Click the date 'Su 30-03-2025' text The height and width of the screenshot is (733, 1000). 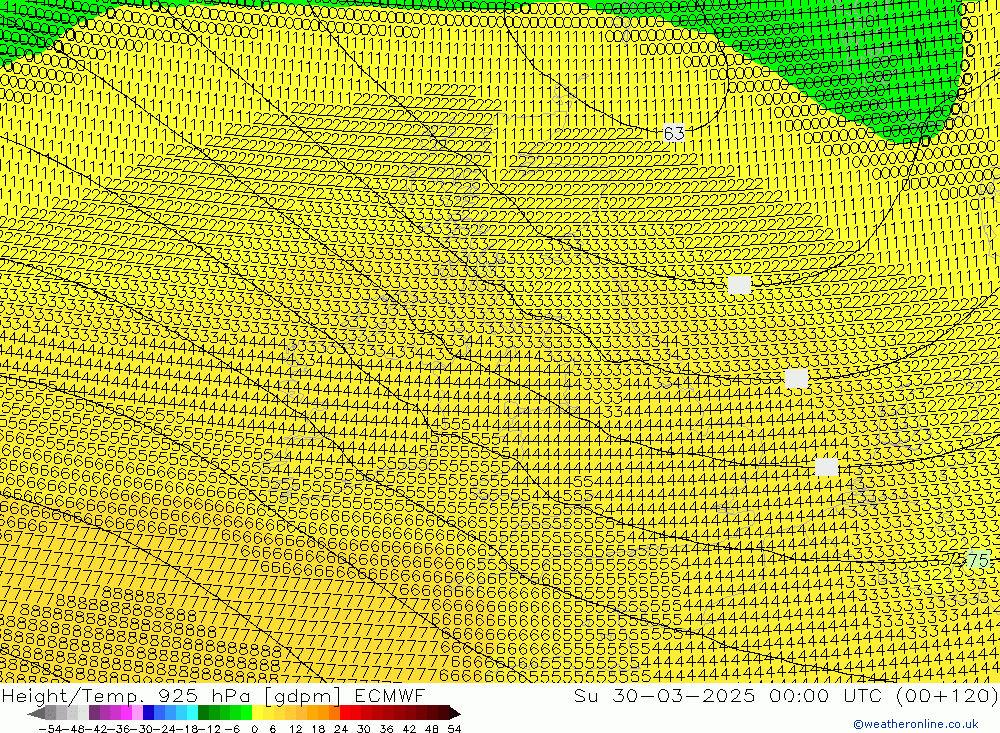click(x=664, y=695)
